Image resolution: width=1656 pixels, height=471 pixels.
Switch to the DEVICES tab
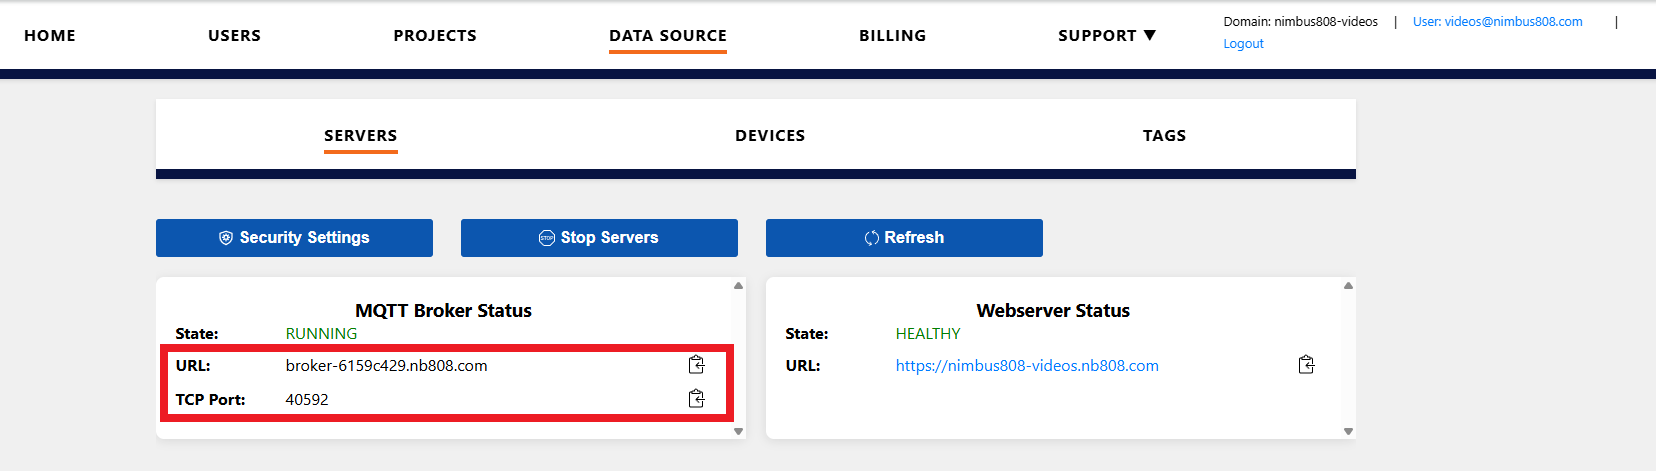[x=770, y=136]
